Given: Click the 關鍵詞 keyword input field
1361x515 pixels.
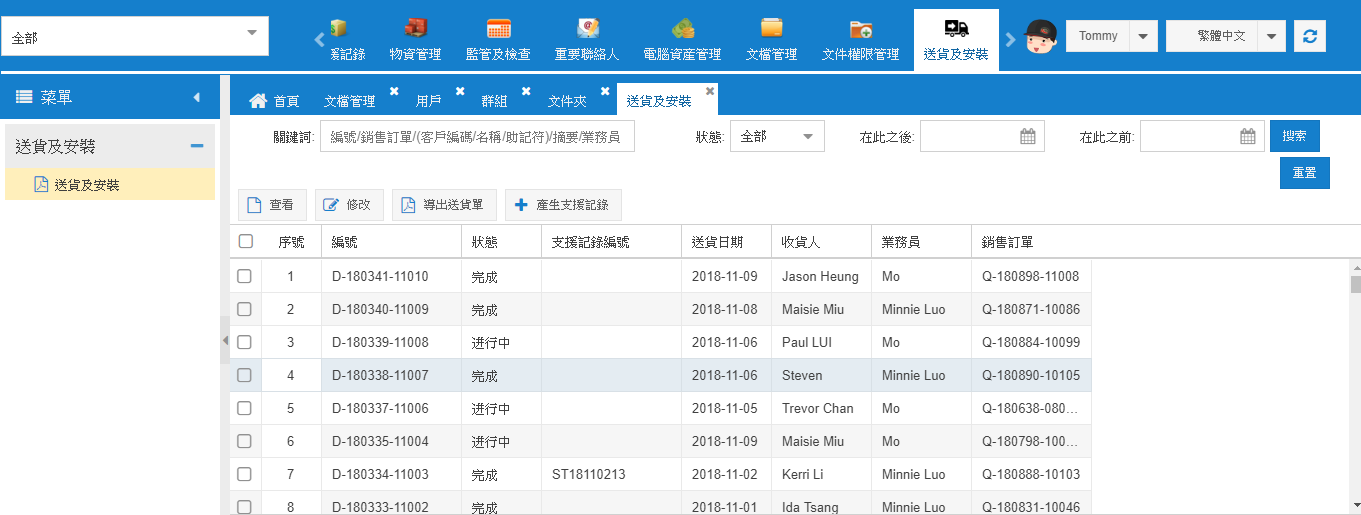Looking at the screenshot, I should tap(477, 137).
